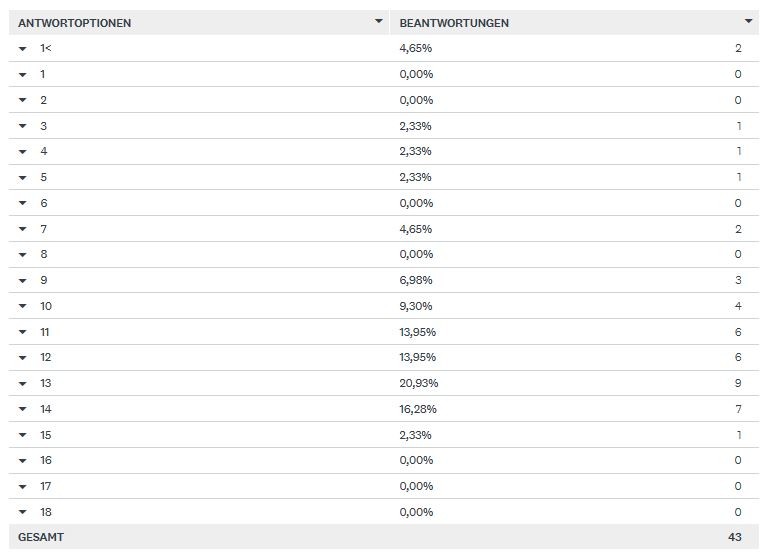Click the 9,30% percentage for option 10
This screenshot has height=558, width=769.
coord(416,306)
